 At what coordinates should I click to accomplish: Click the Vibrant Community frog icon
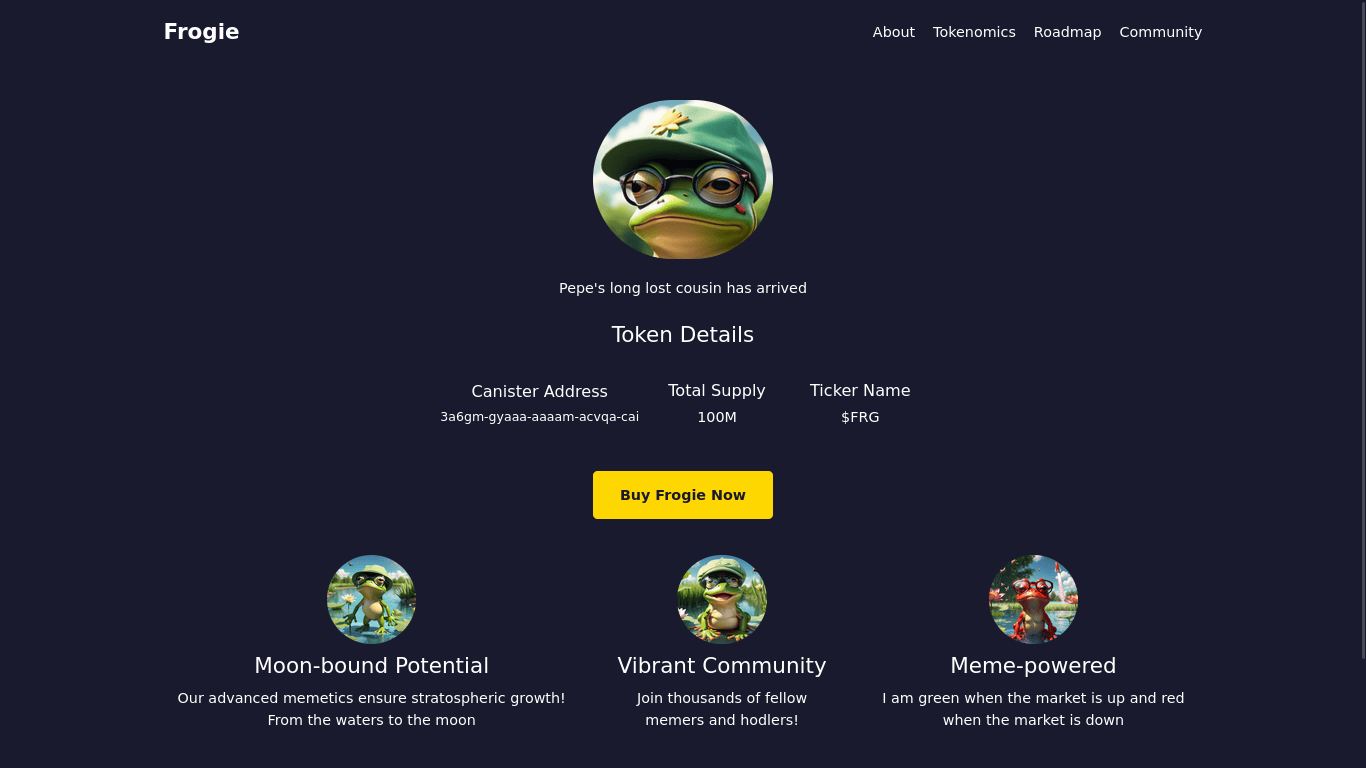(722, 599)
